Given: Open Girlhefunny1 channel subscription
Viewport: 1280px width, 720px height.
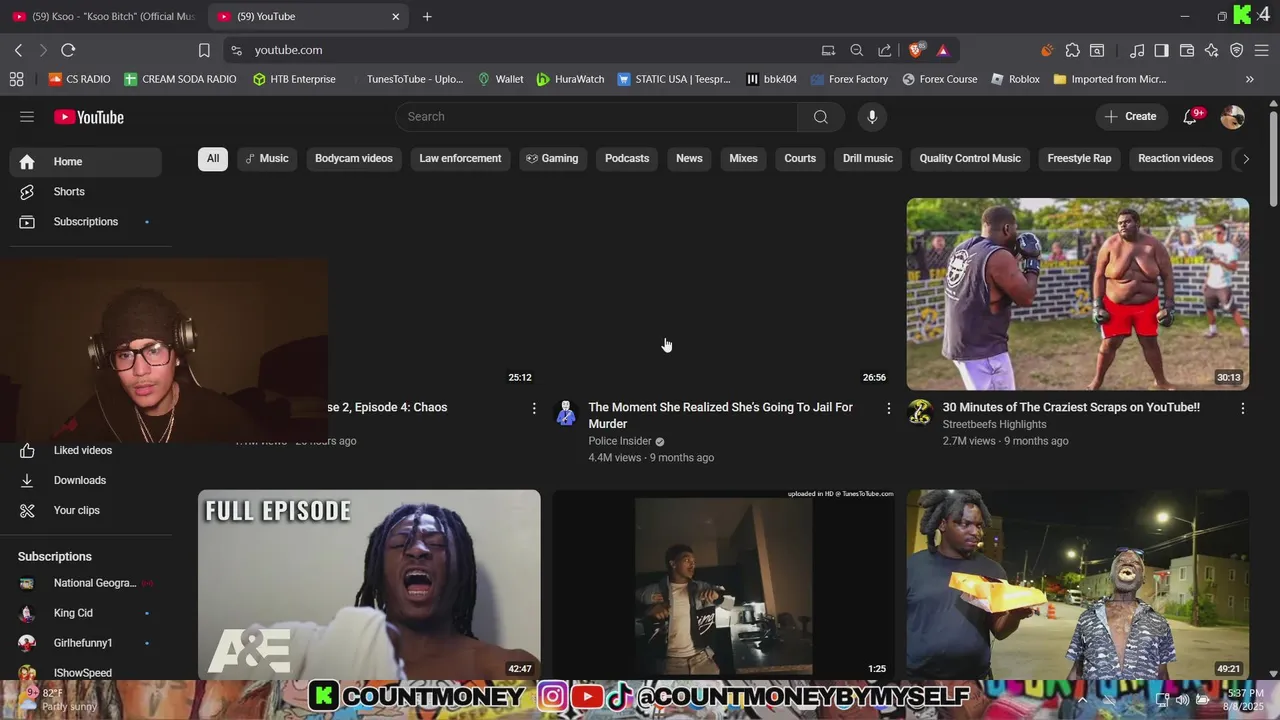Looking at the screenshot, I should [x=86, y=644].
